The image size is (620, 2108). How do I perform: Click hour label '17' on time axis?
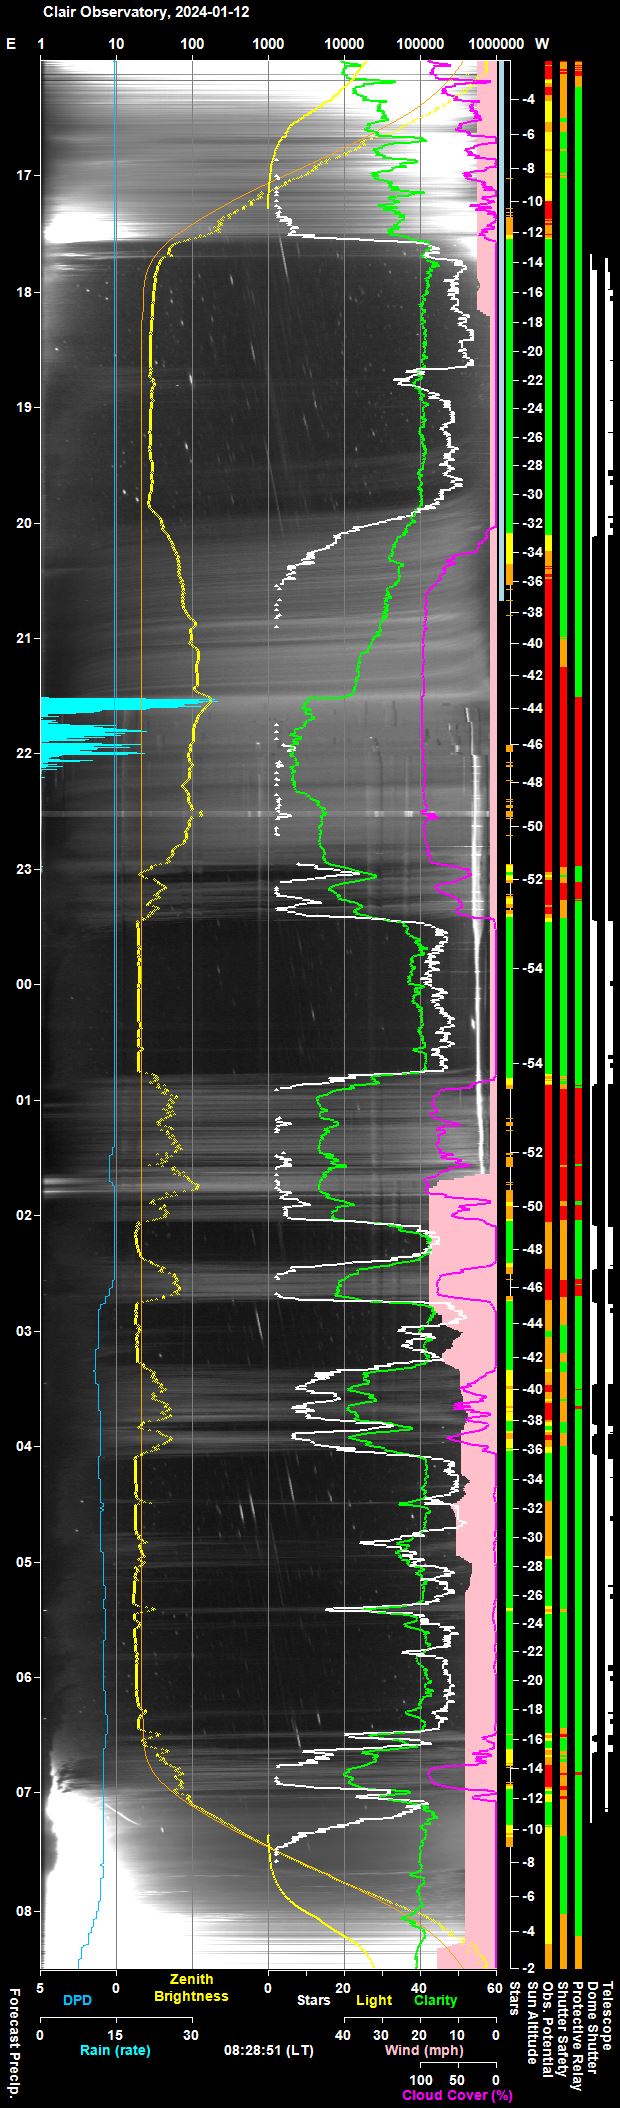tap(23, 175)
